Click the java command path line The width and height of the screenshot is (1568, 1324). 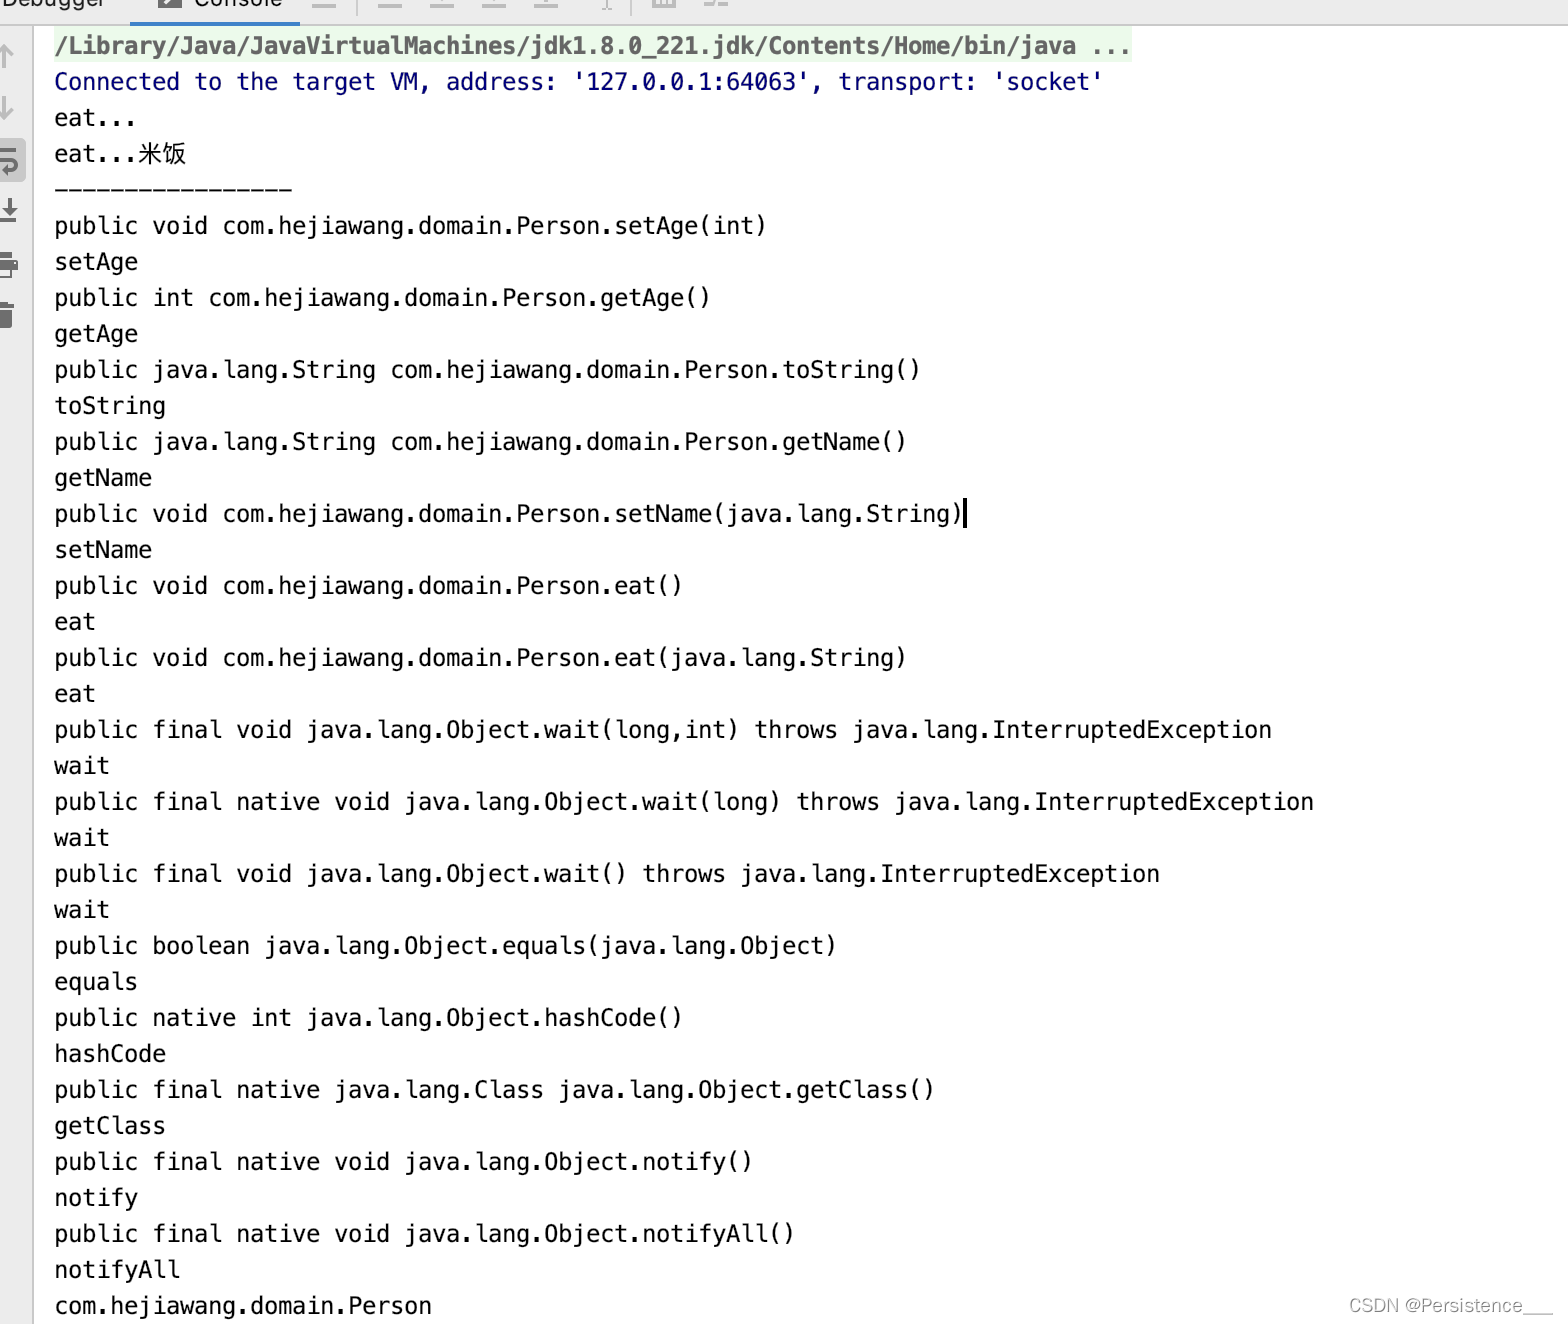[x=592, y=46]
